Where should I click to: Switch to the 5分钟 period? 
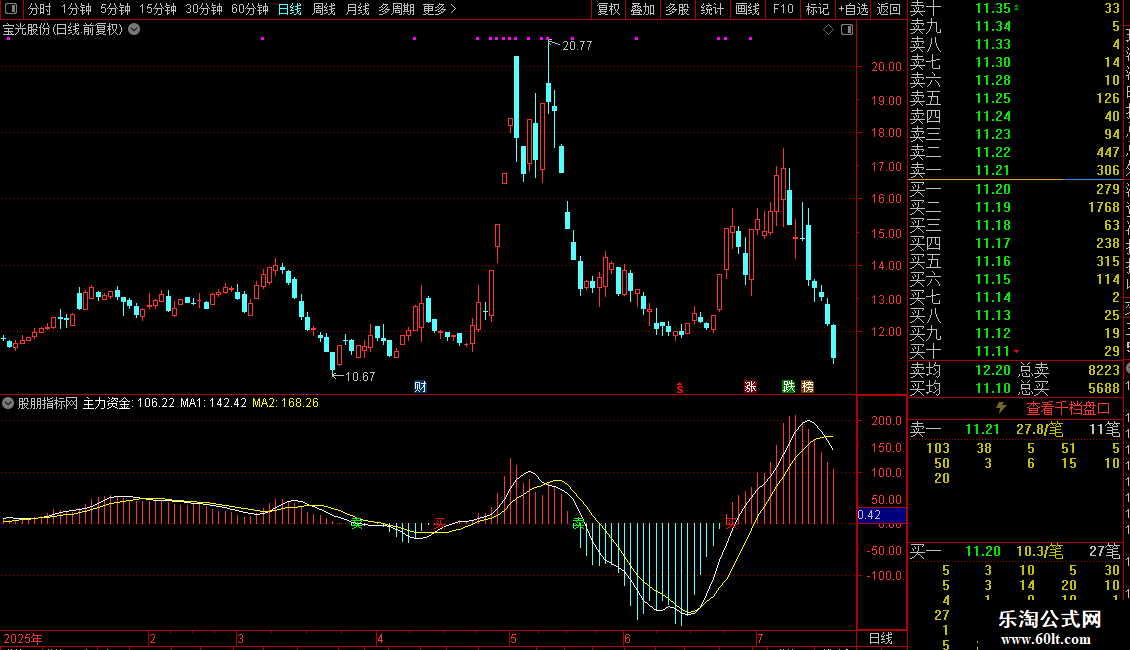pyautogui.click(x=115, y=9)
